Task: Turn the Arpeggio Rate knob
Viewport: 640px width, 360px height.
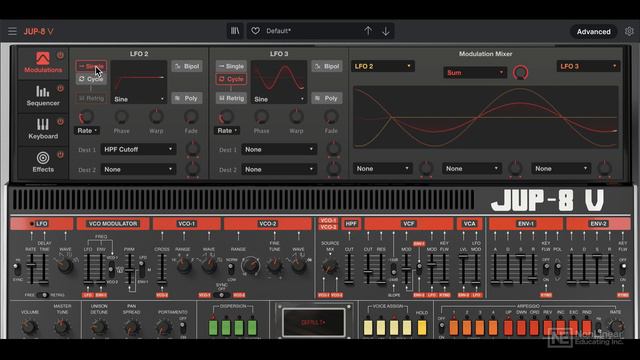Action: tap(616, 326)
